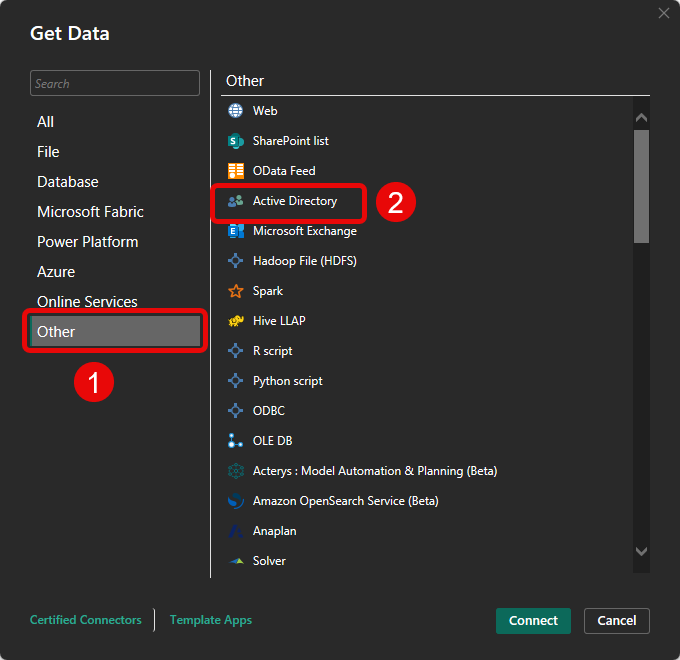Select "Acterys : Model Automation & Planning (Beta)"

tap(375, 471)
